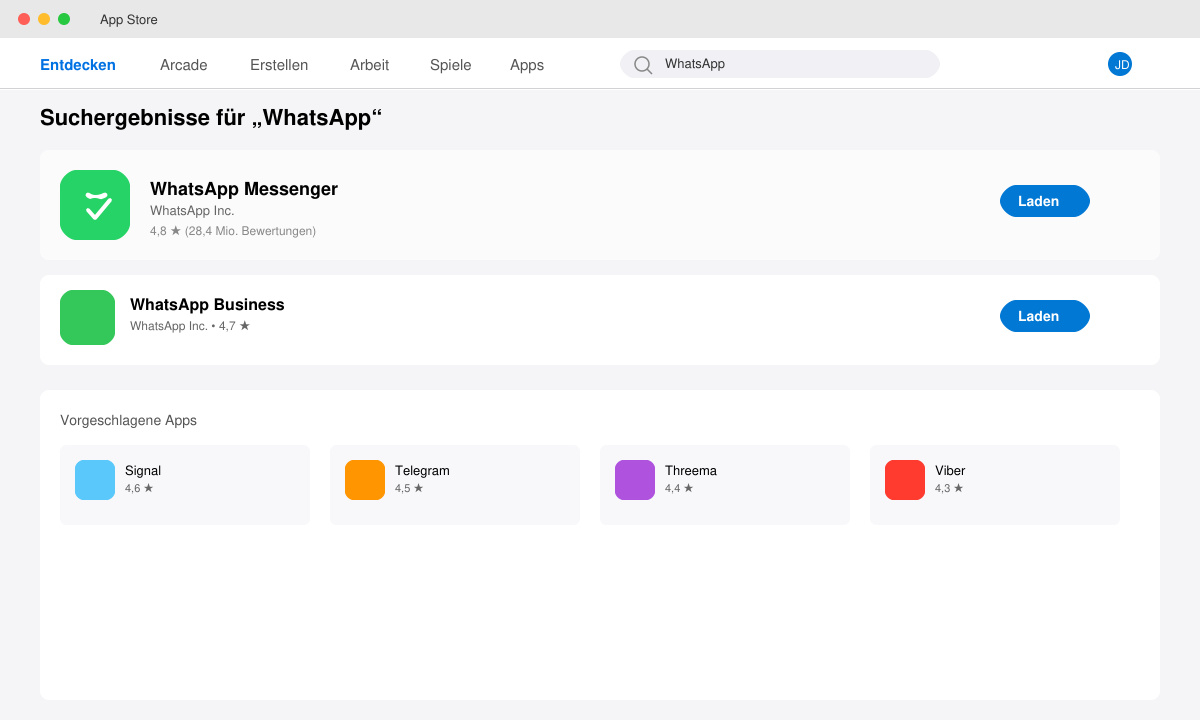Switch to the Spiele tab
The width and height of the screenshot is (1200, 720).
pos(450,65)
